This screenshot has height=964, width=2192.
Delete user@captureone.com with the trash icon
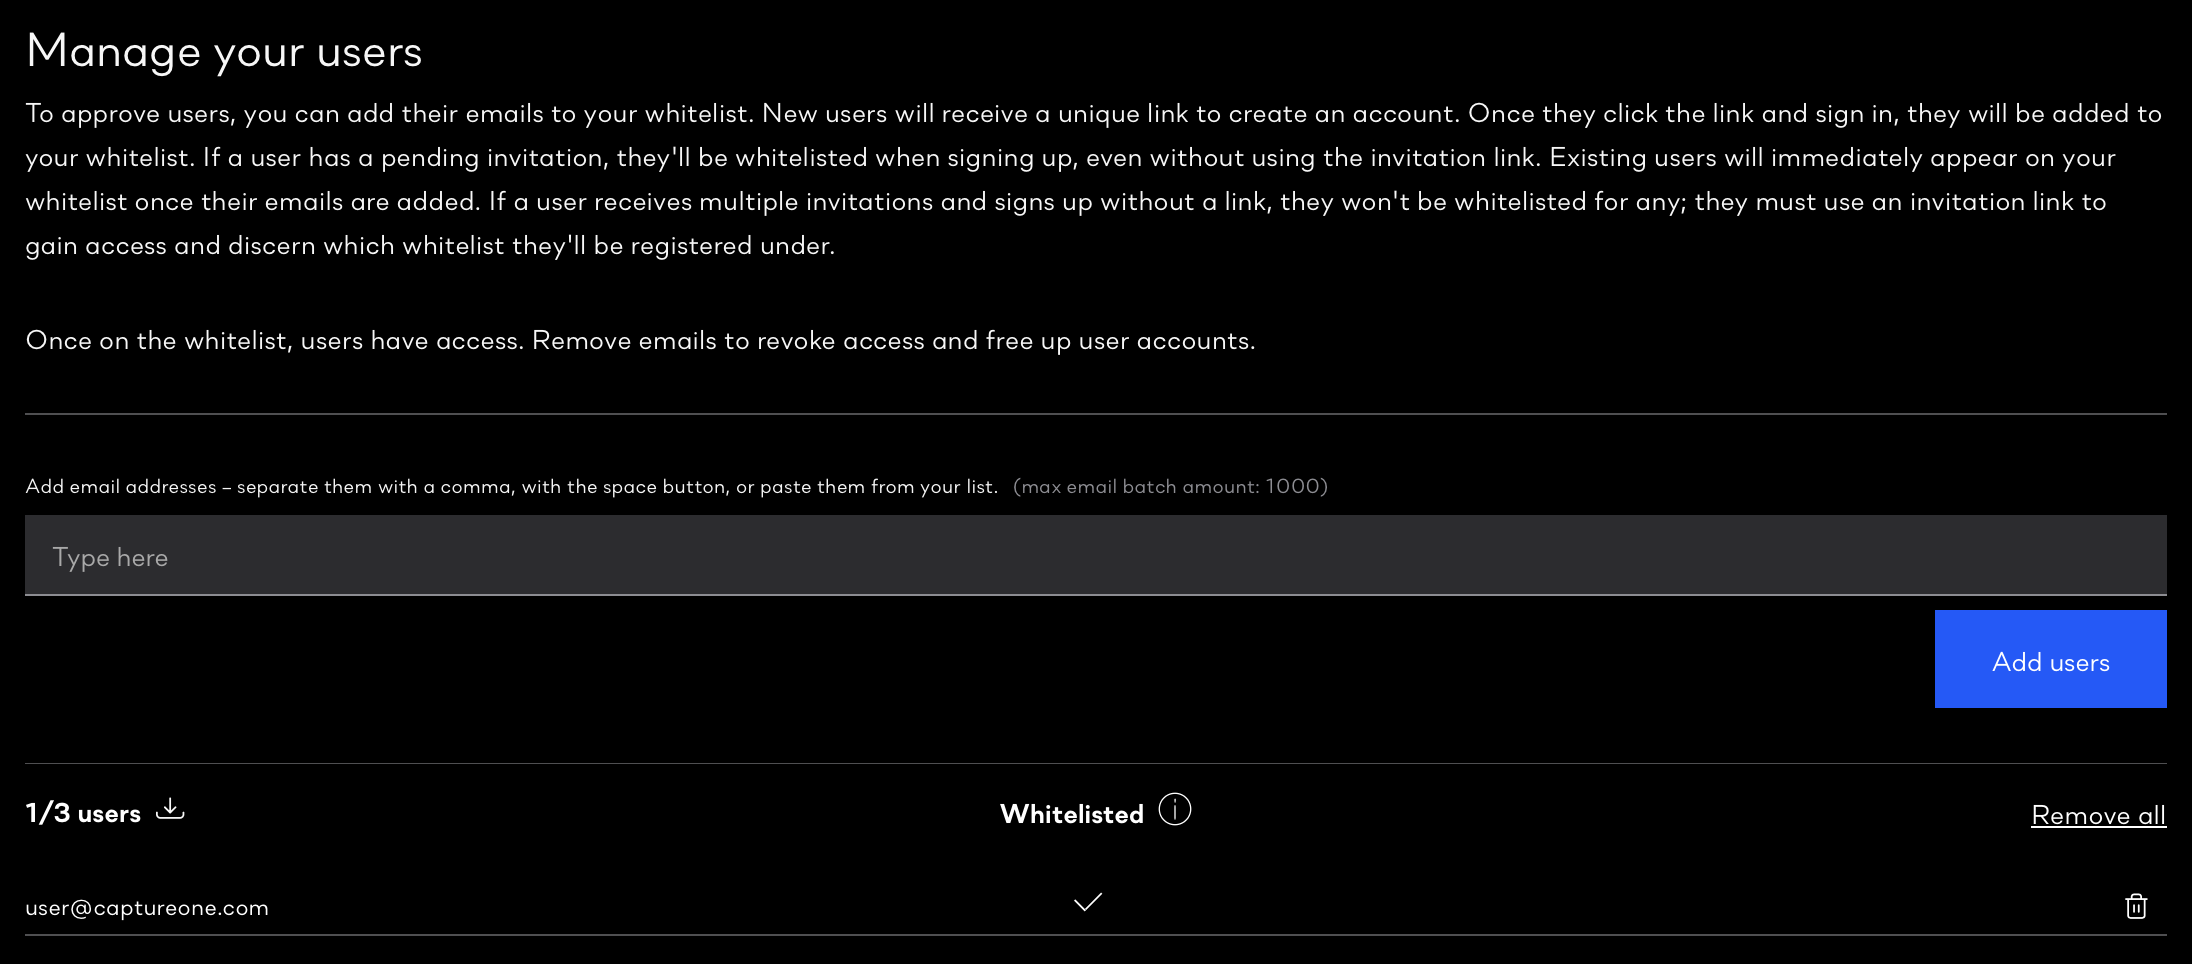[2136, 906]
